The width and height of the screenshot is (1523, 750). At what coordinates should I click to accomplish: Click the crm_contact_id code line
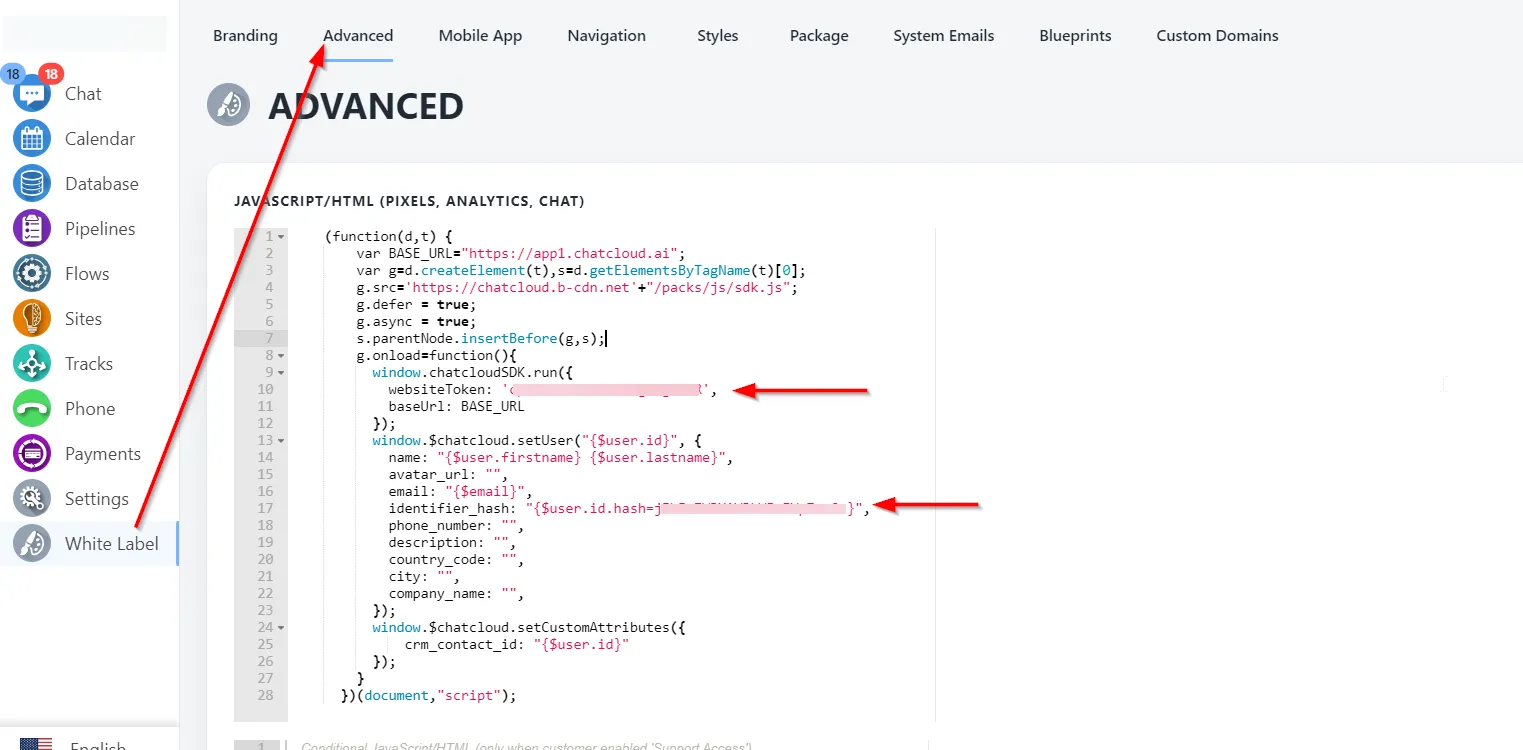(x=517, y=645)
